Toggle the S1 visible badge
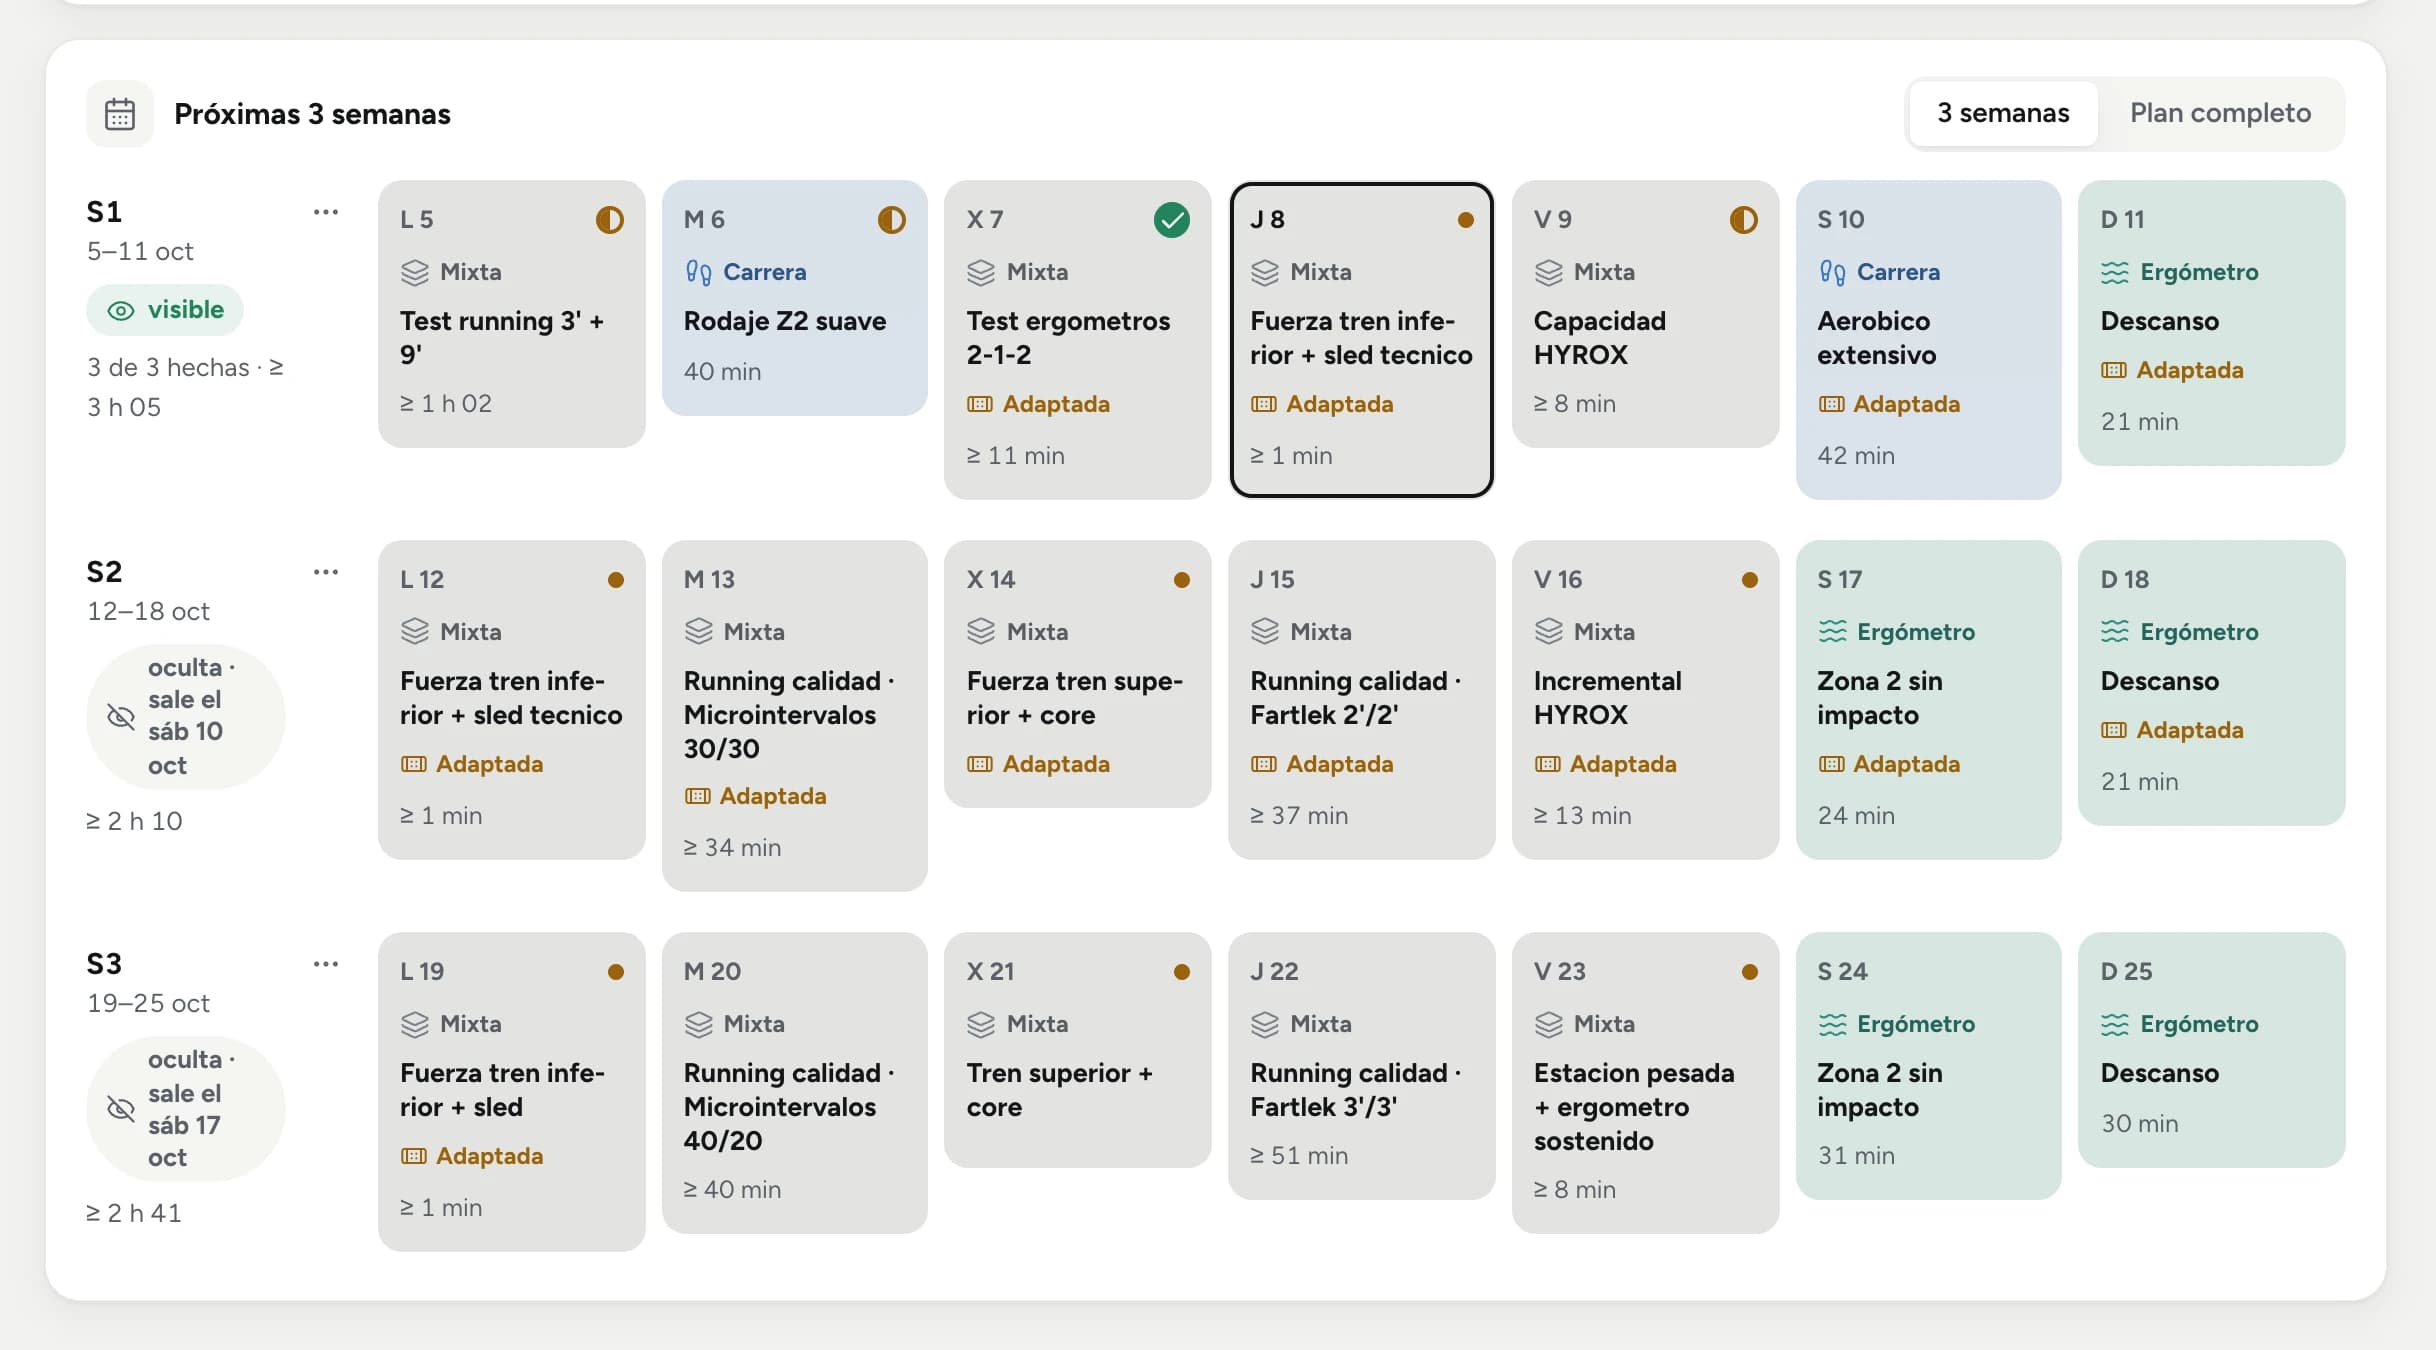The width and height of the screenshot is (2436, 1350). coord(165,310)
